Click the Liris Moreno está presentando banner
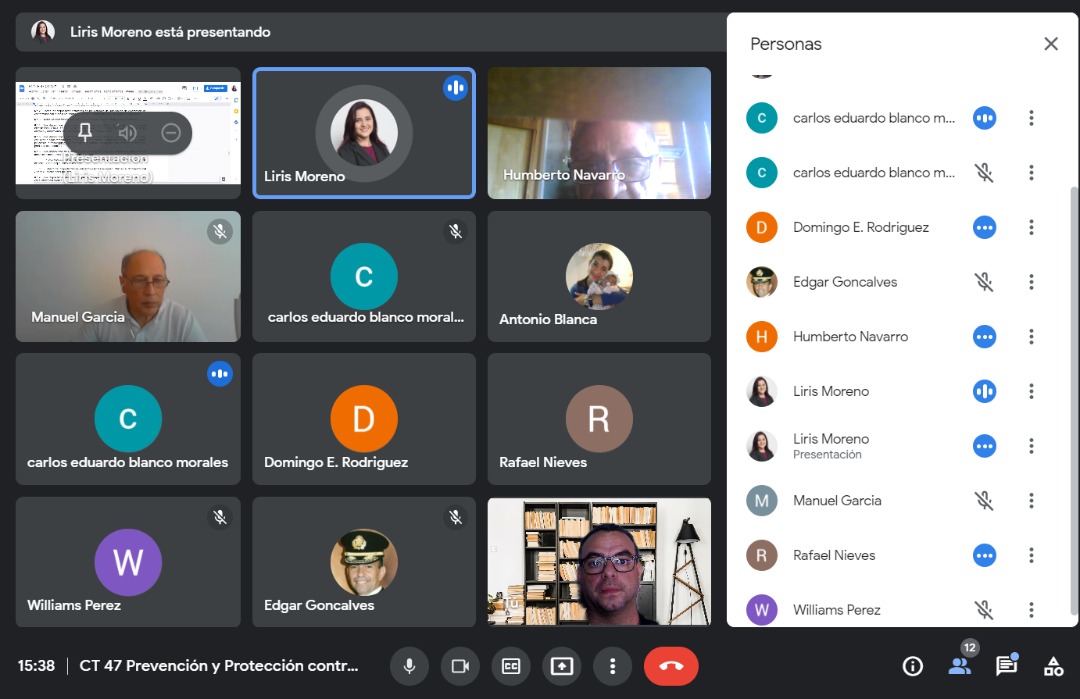Viewport: 1080px width, 699px height. pyautogui.click(x=371, y=32)
